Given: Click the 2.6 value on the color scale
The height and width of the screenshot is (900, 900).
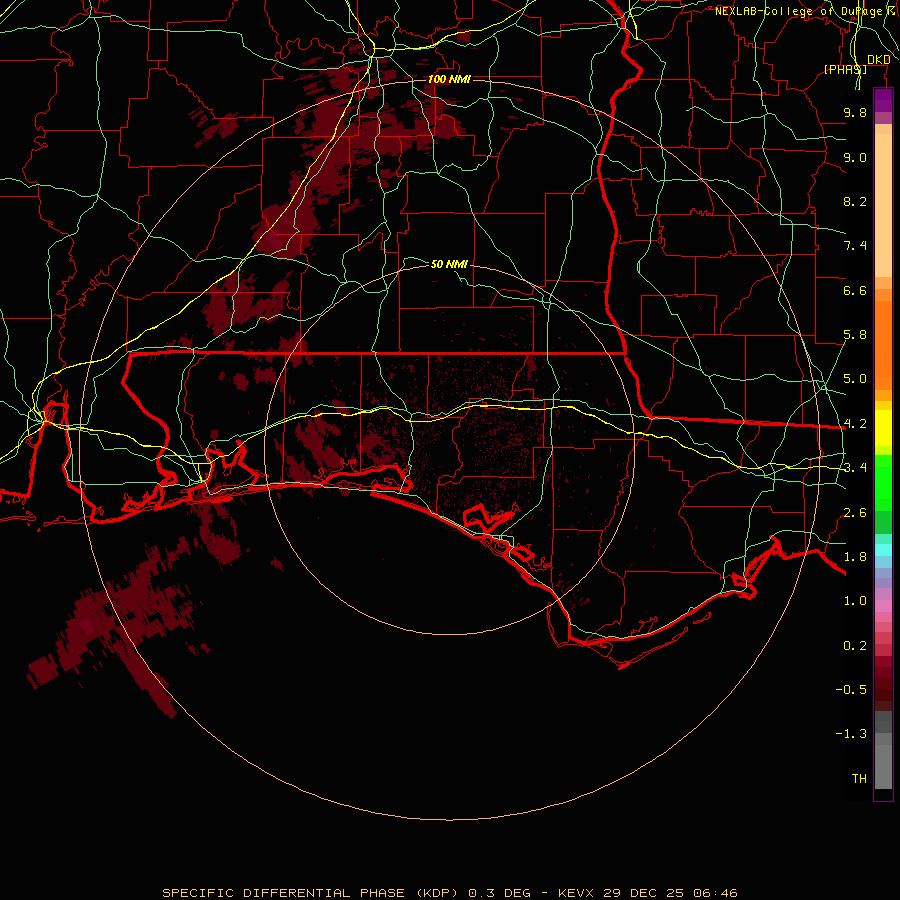Looking at the screenshot, I should [855, 513].
